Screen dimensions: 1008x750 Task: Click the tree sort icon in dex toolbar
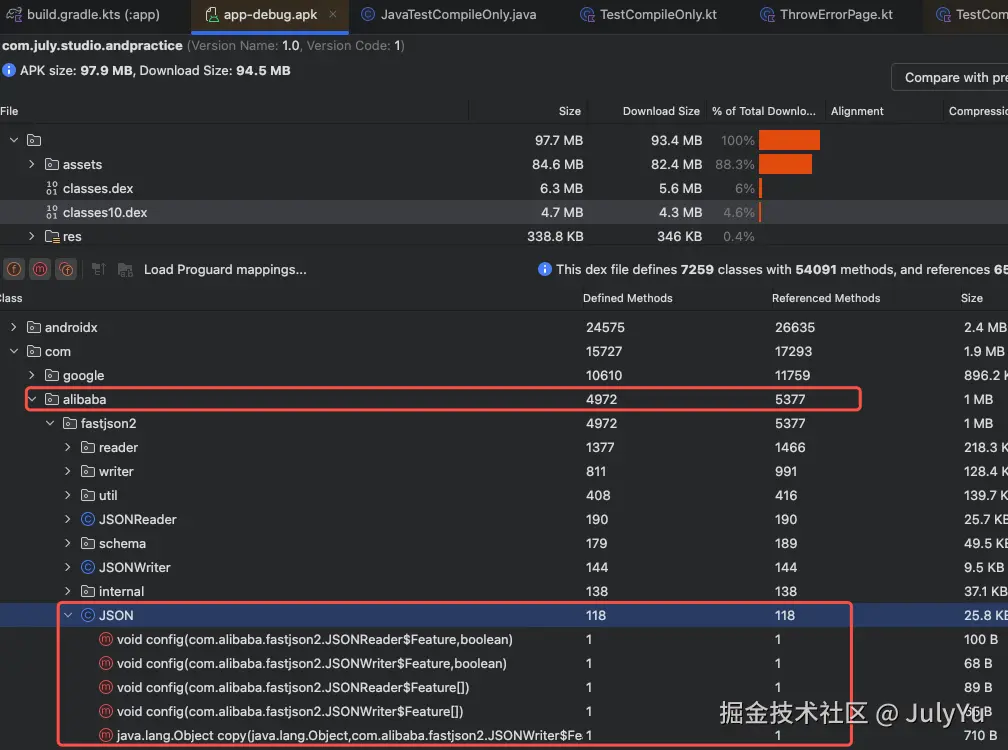[99, 268]
